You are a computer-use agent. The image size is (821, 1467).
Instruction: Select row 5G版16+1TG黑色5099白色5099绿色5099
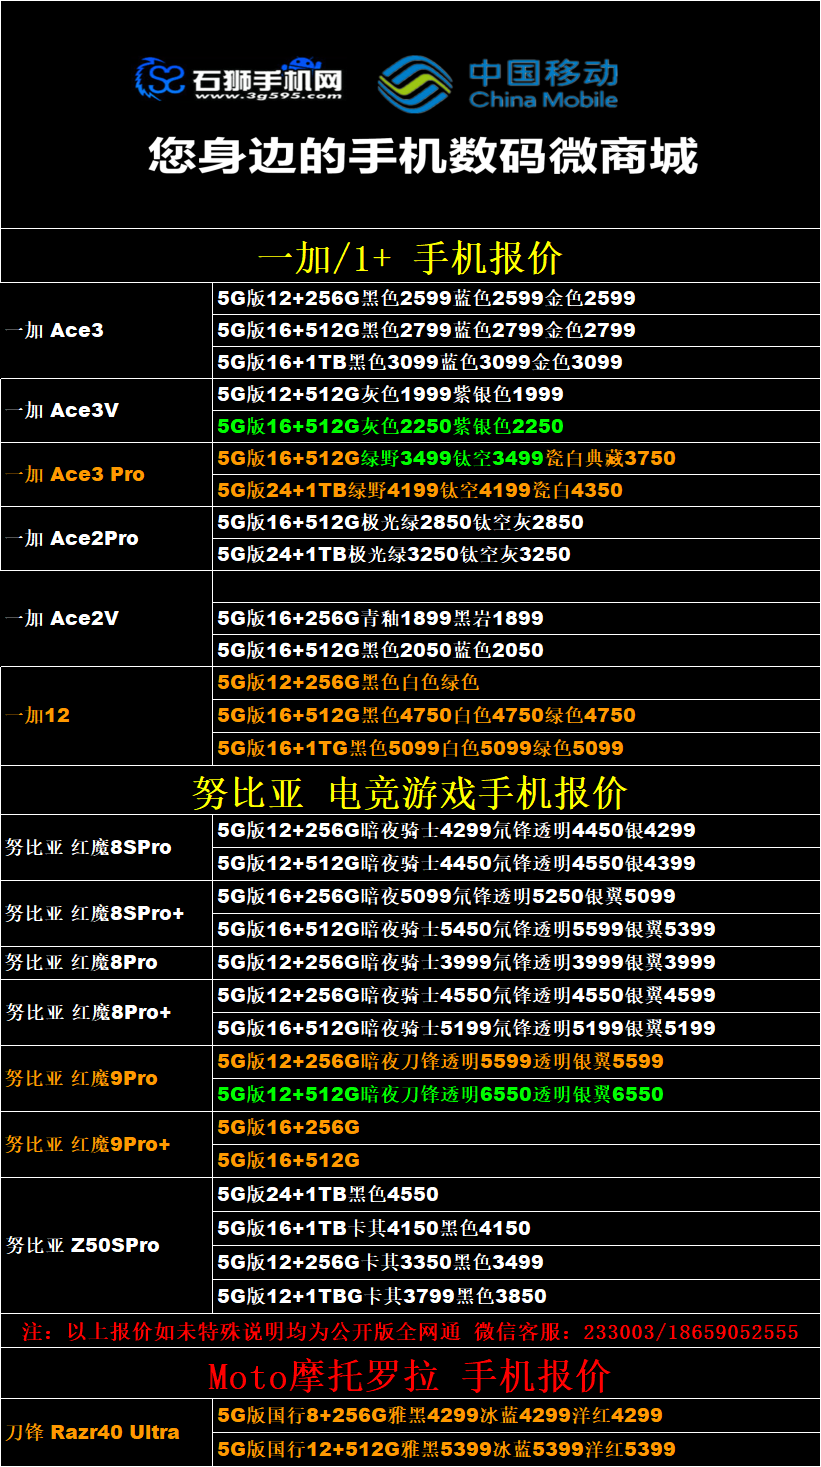pos(516,748)
